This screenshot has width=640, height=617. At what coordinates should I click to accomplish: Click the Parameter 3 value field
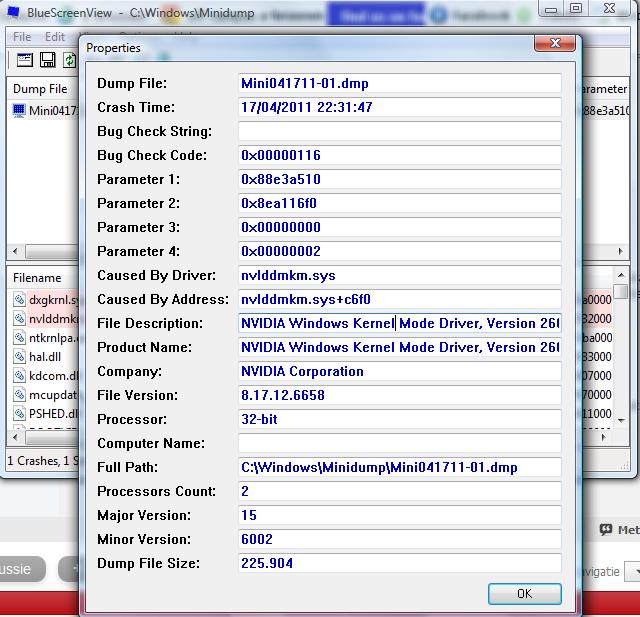pos(400,227)
